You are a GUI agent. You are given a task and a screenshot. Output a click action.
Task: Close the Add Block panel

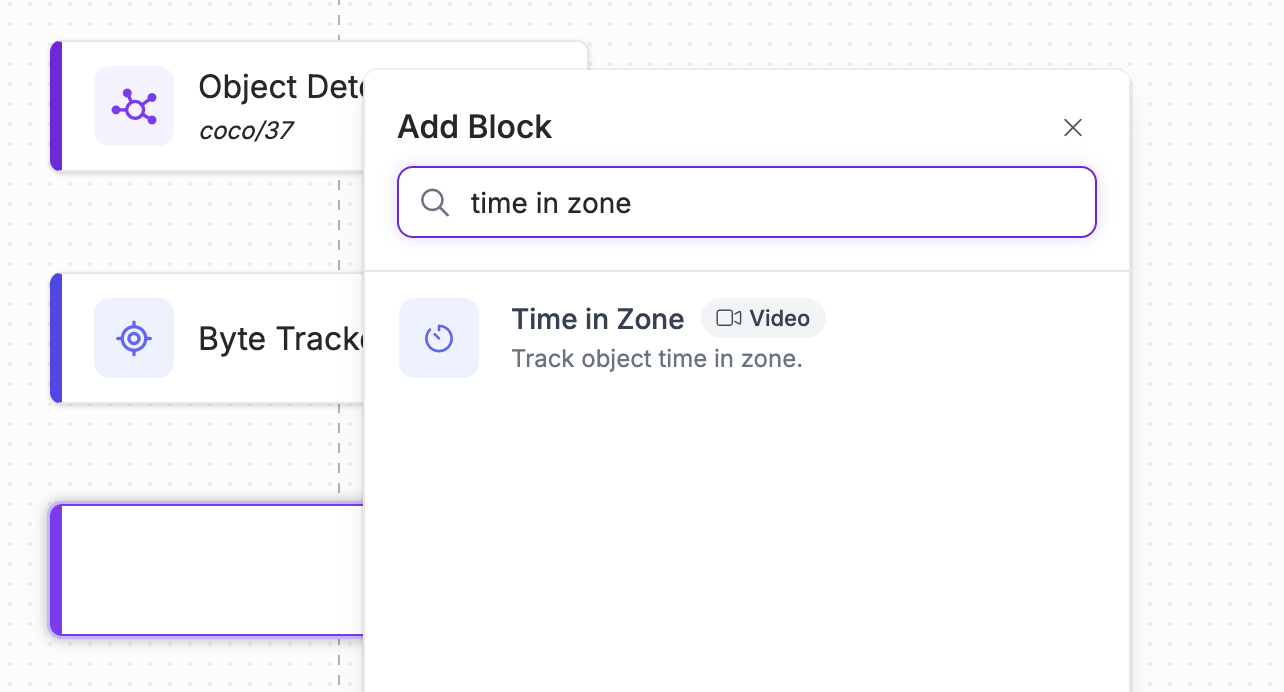(x=1073, y=128)
